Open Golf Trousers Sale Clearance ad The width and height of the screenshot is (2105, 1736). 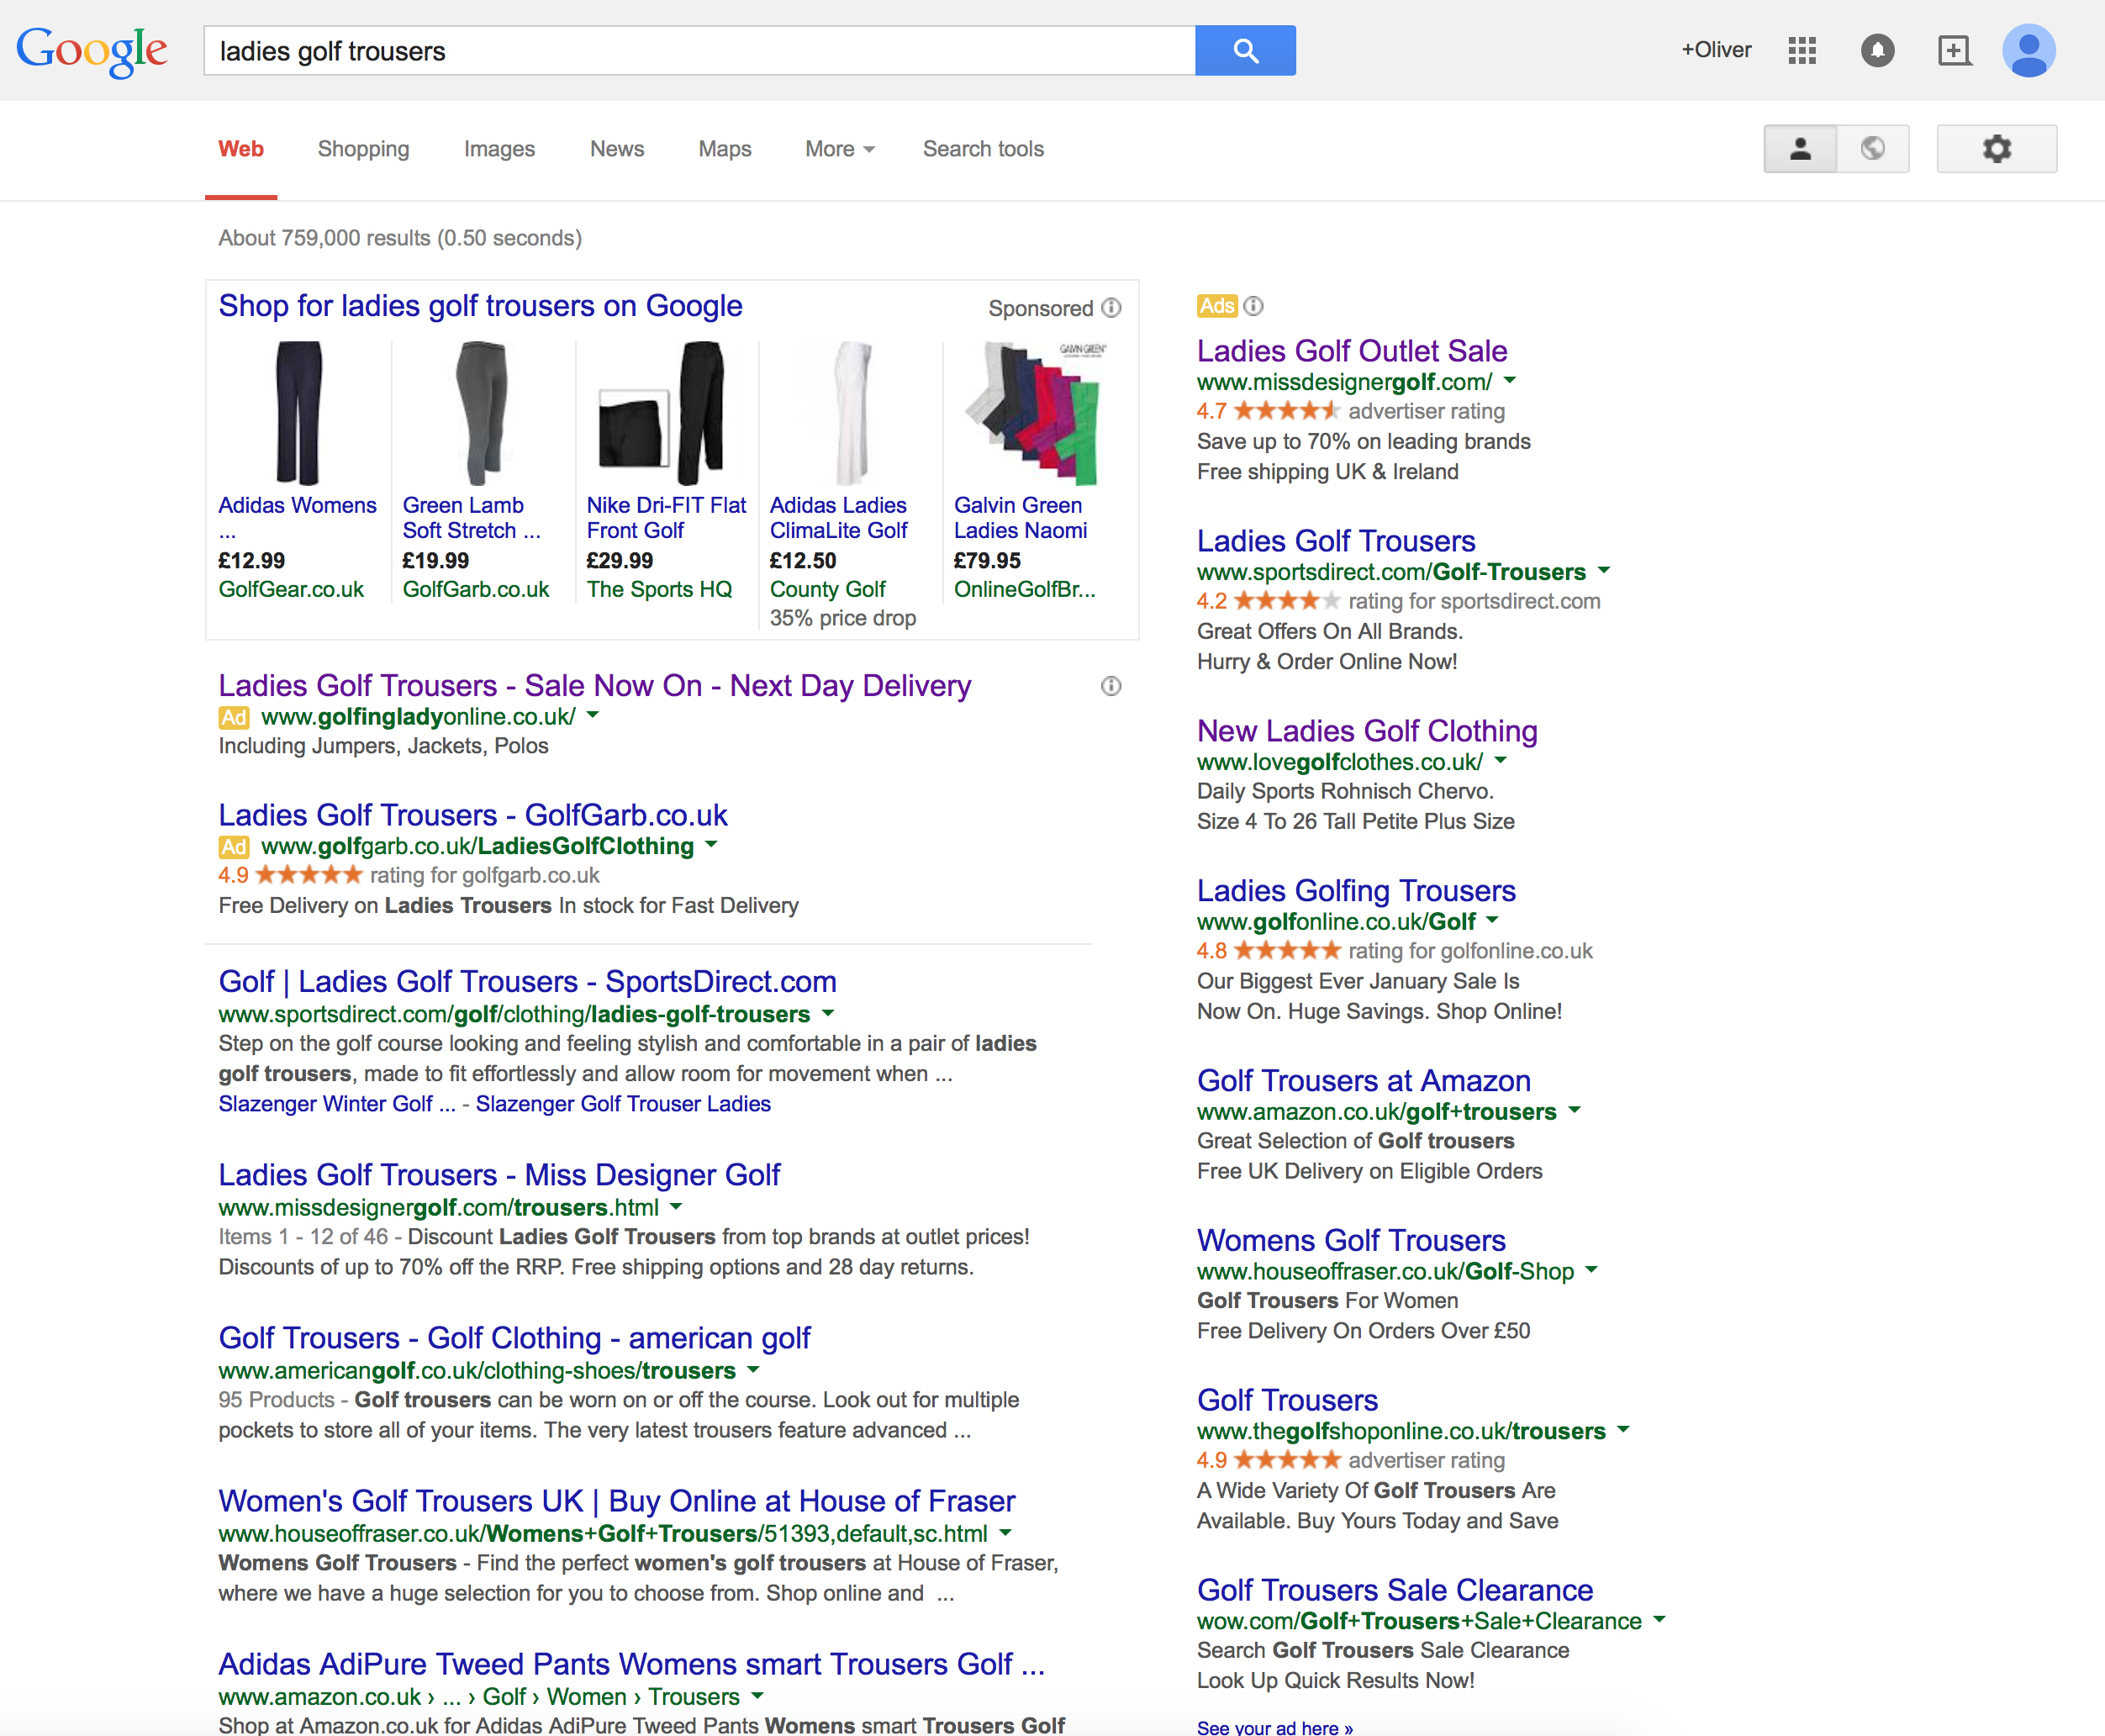[1395, 1590]
